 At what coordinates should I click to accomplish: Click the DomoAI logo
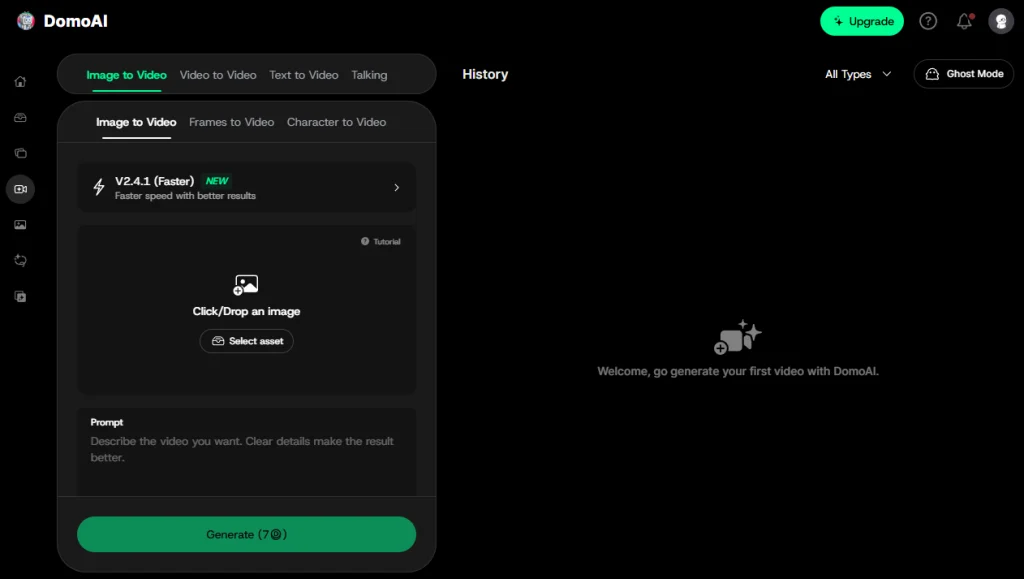click(x=62, y=21)
